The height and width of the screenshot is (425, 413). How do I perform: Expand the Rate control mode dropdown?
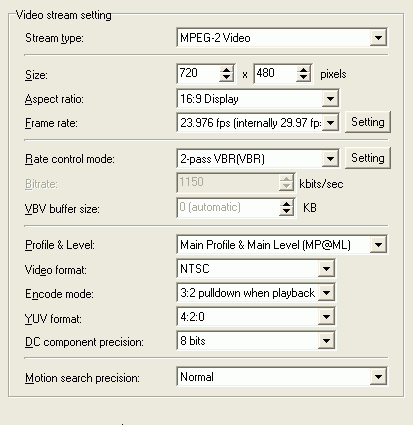tap(330, 159)
